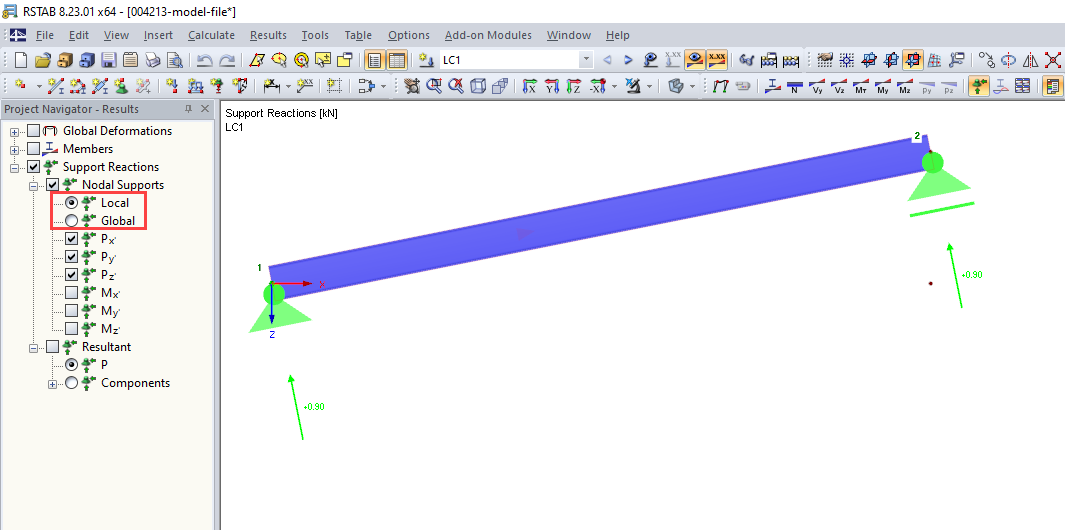Open the Results menu
The height and width of the screenshot is (530, 1065).
pyautogui.click(x=268, y=35)
